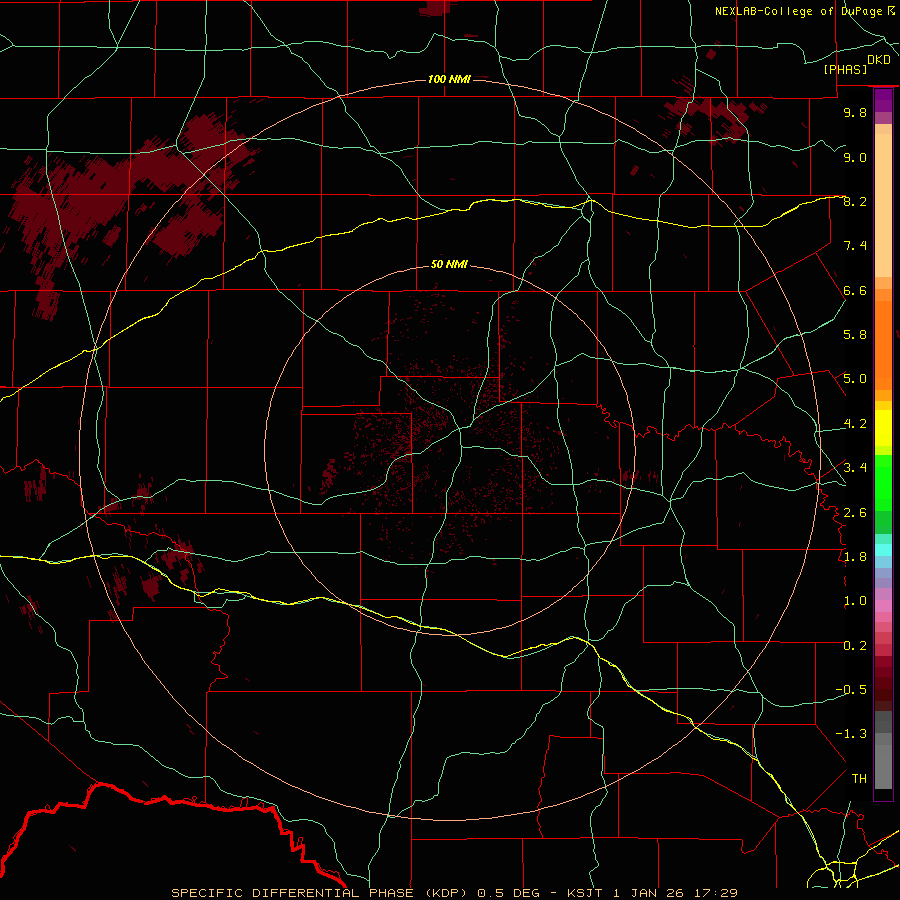The height and width of the screenshot is (900, 900).
Task: Click the 6.6 scale value label
Action: [x=855, y=290]
